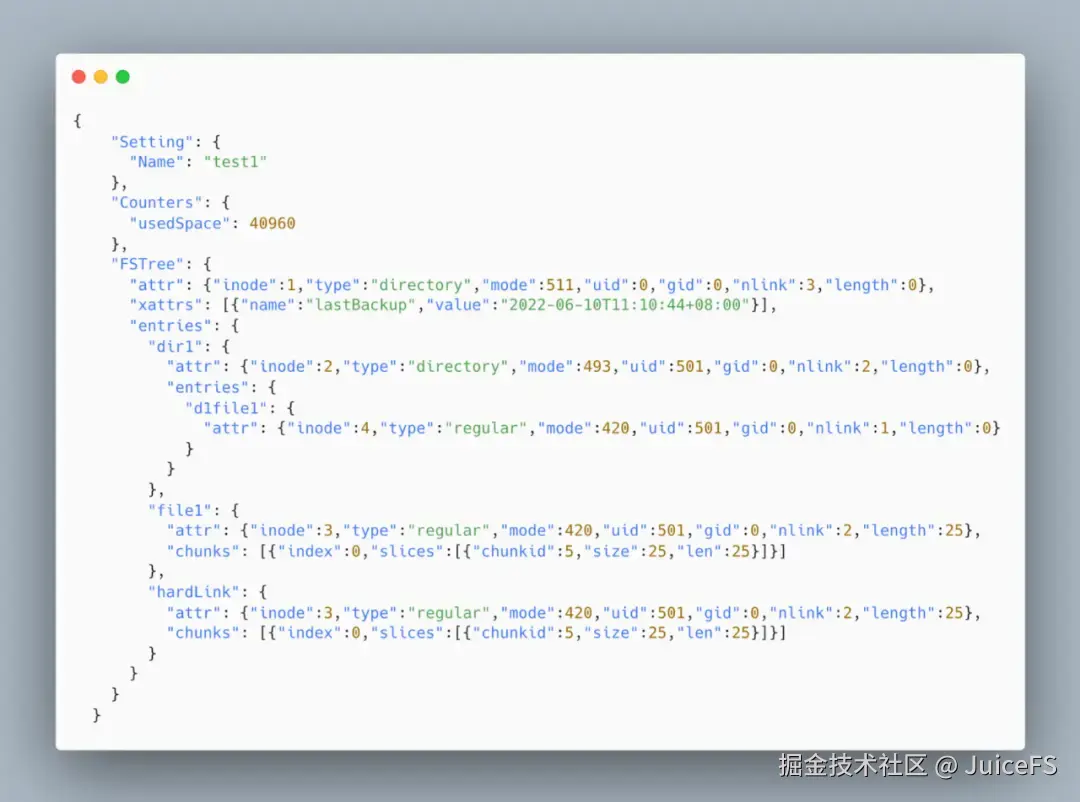The height and width of the screenshot is (802, 1080).
Task: Click the "xattrs" key
Action: 166,305
